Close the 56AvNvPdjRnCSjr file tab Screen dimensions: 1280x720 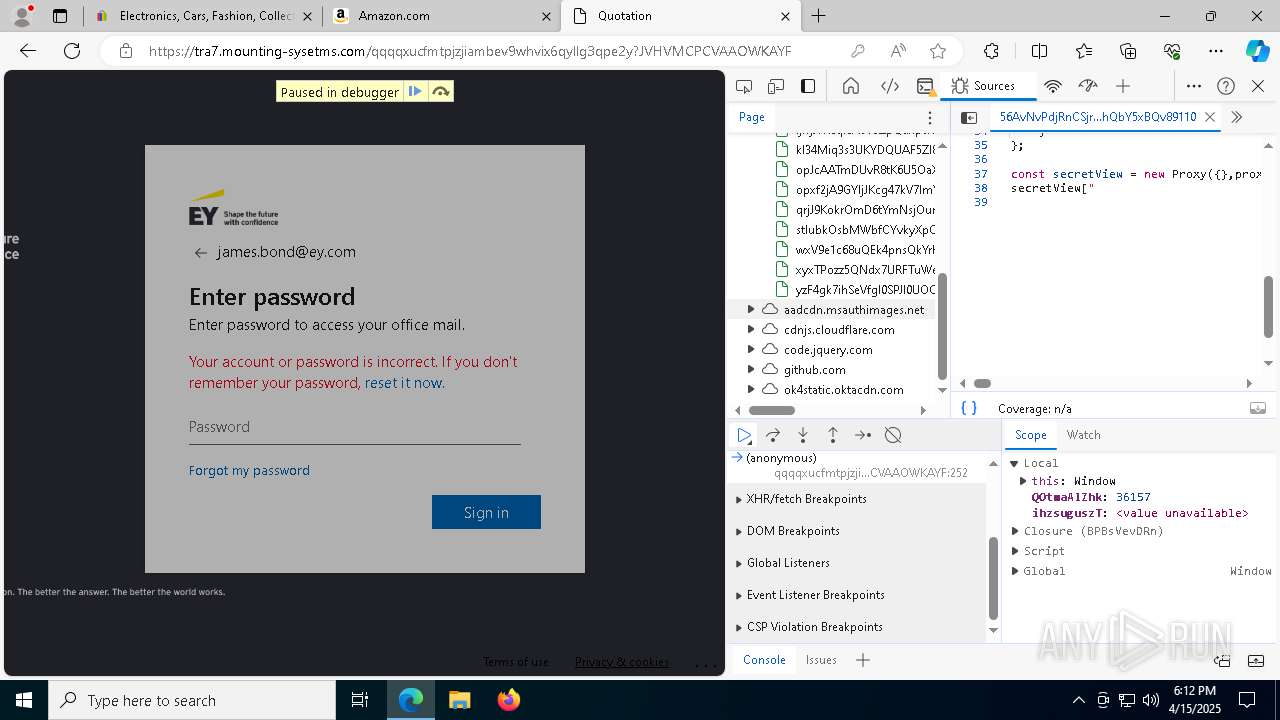coord(1210,117)
